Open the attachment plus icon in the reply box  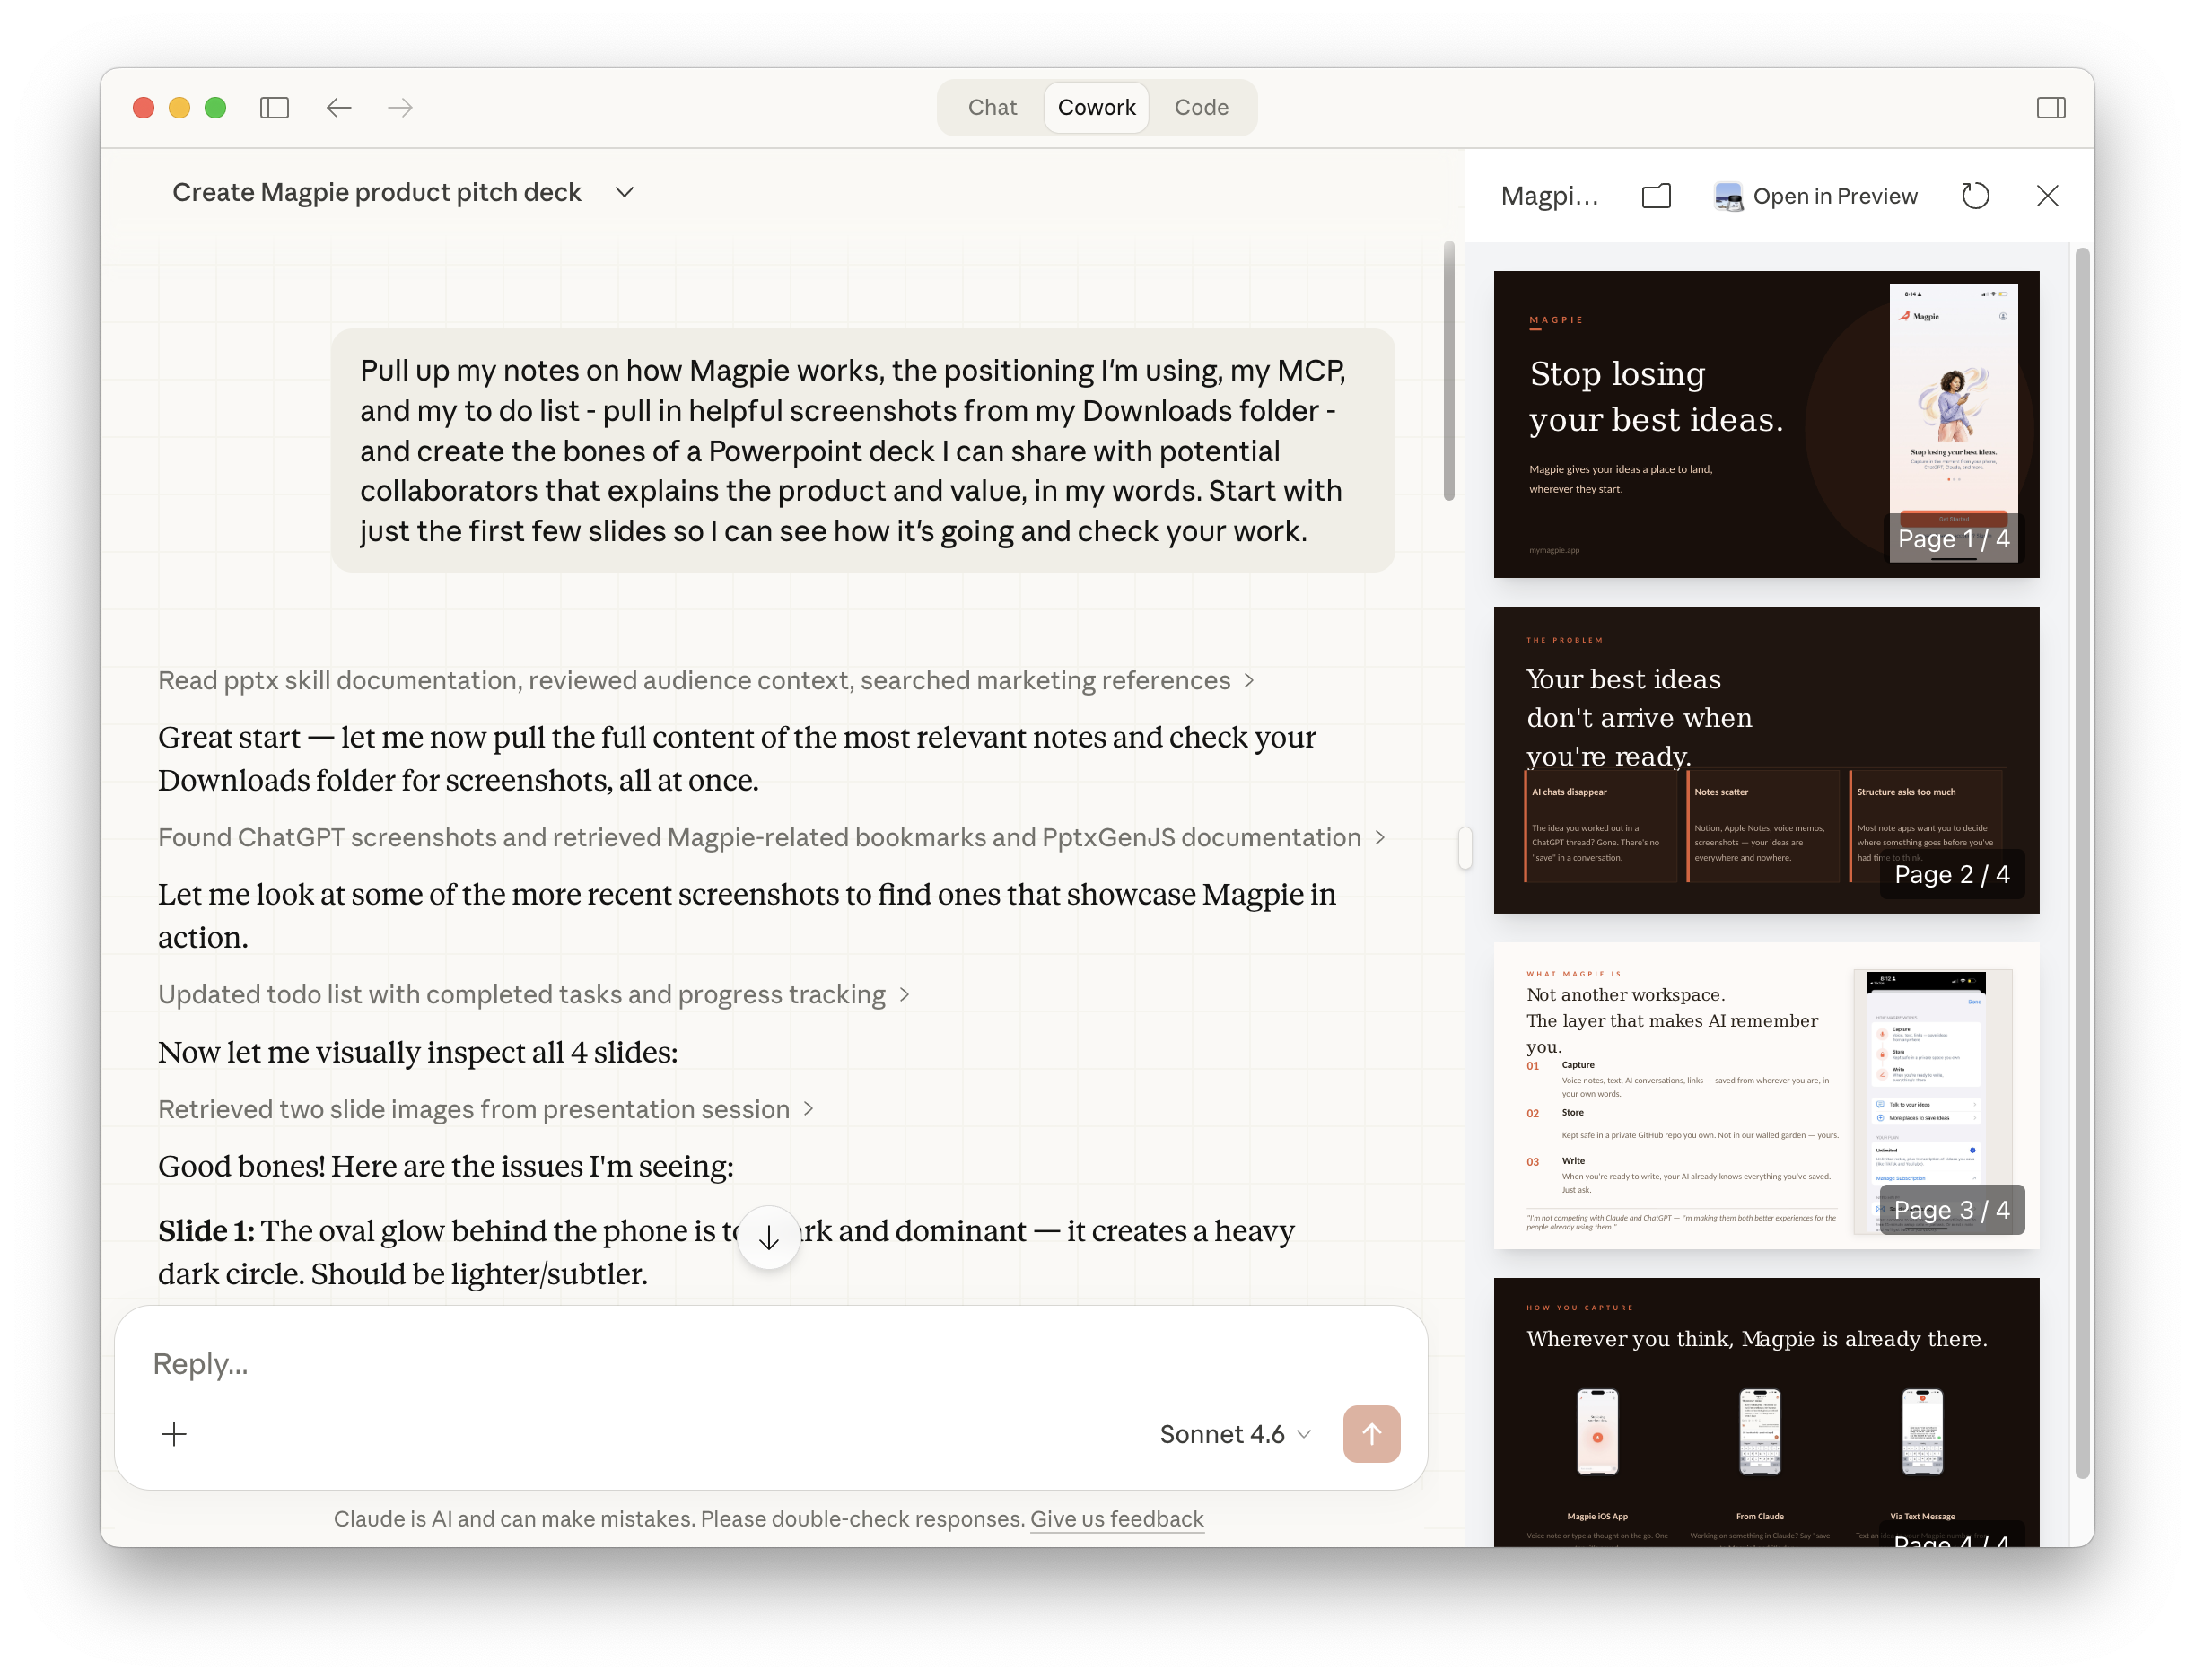pos(174,1434)
